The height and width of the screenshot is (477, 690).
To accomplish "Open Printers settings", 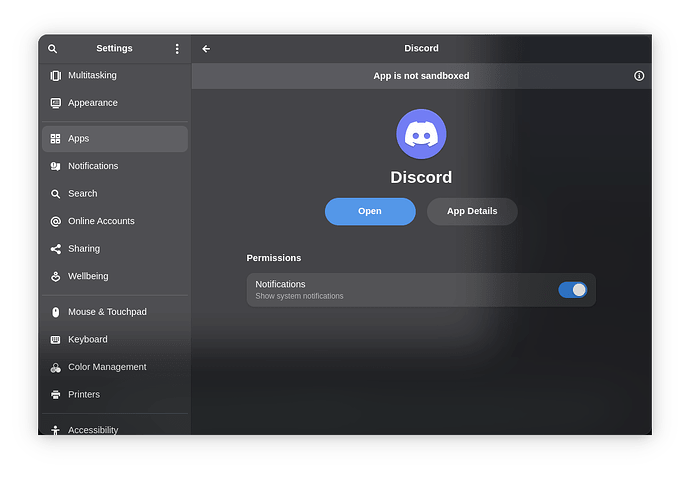I will coord(115,395).
